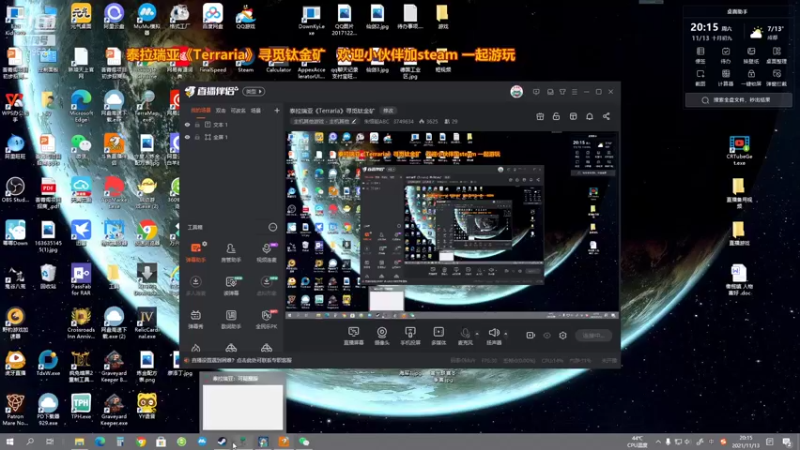Click the layout grid icon beside bell

tap(573, 116)
